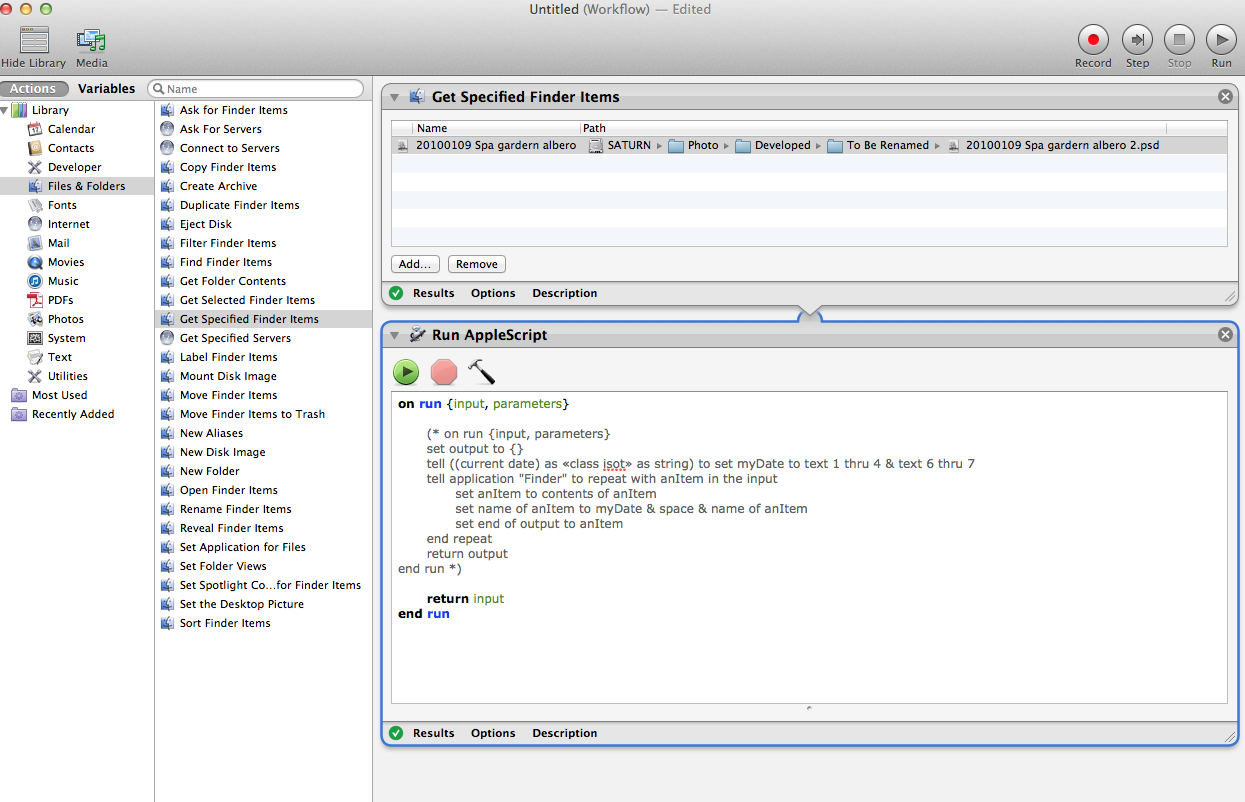This screenshot has width=1245, height=802.
Task: Select Ask for Finder Items action
Action: (233, 110)
